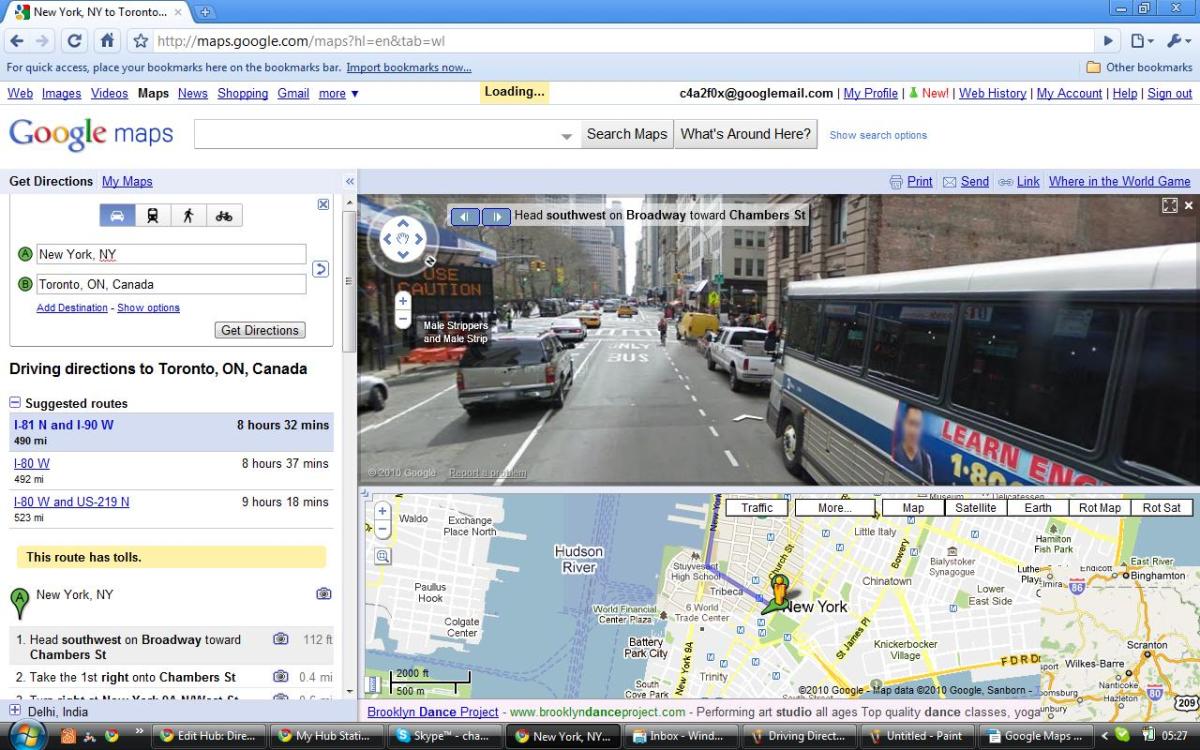Toggle the Traffic map layer
Viewport: 1200px width, 750px height.
757,508
